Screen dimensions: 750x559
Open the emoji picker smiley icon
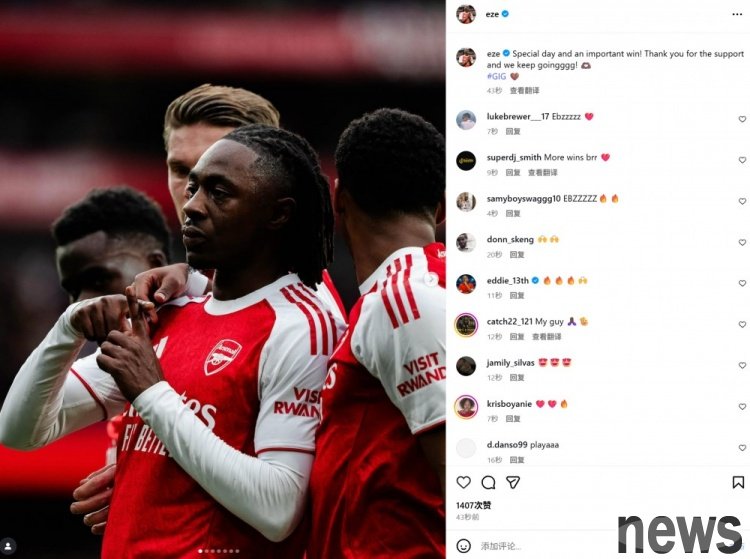coord(463,546)
